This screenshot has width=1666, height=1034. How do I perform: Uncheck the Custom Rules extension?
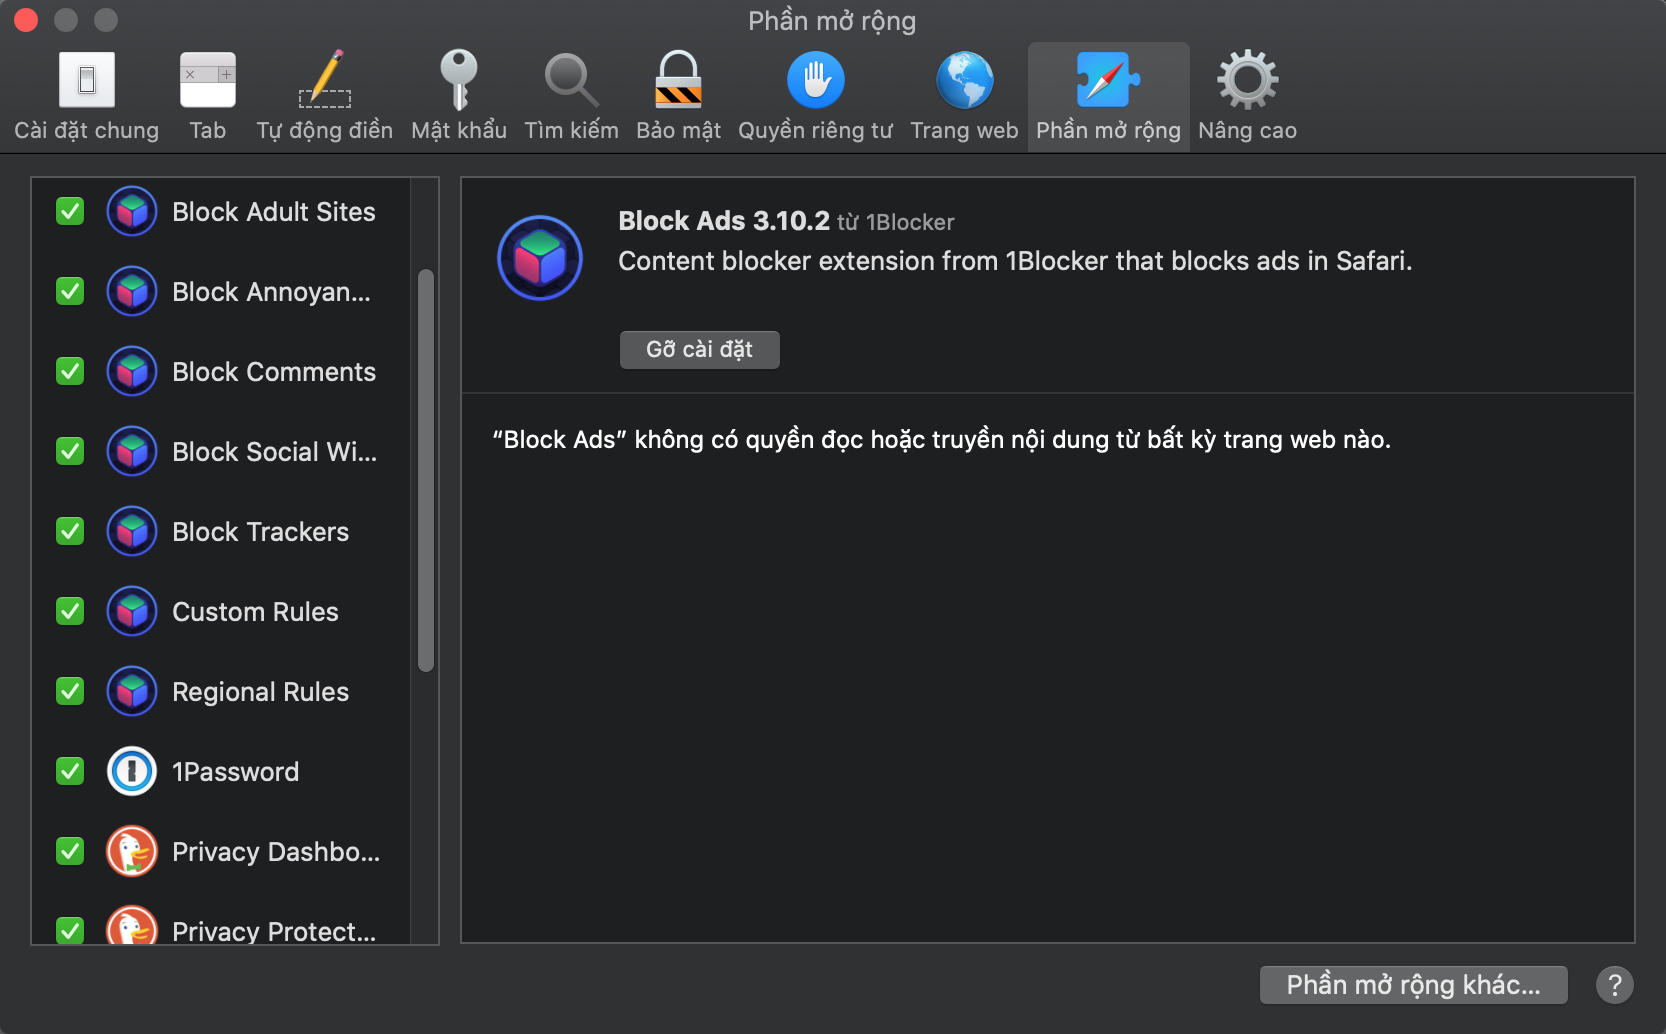pyautogui.click(x=70, y=611)
